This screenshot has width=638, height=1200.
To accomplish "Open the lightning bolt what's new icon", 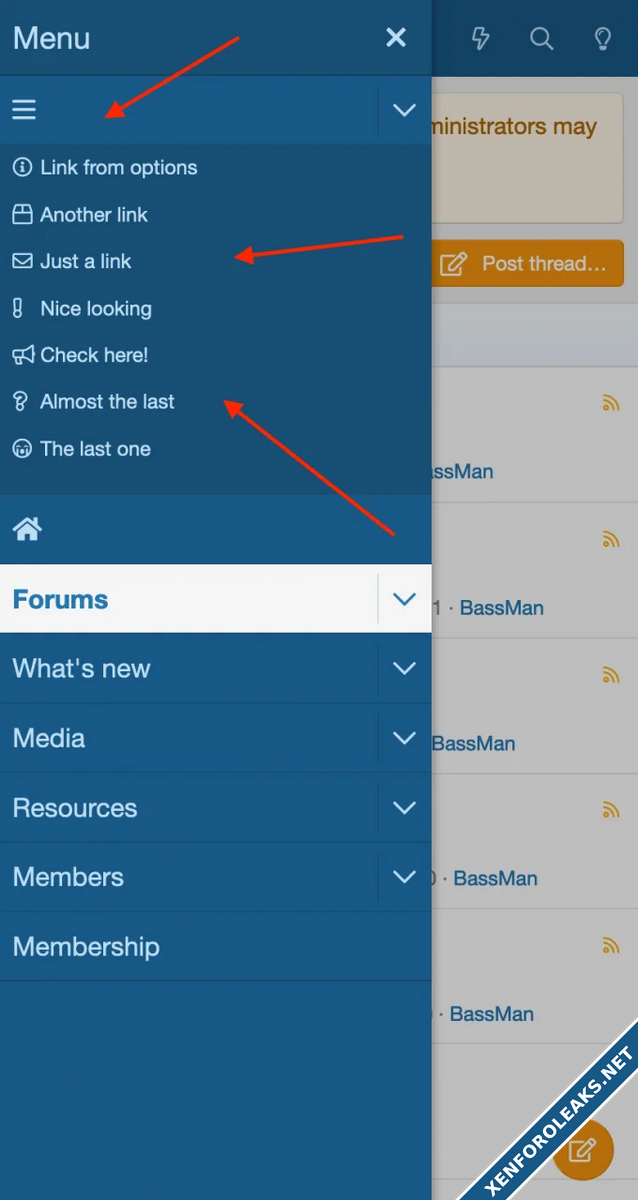I will click(x=481, y=39).
